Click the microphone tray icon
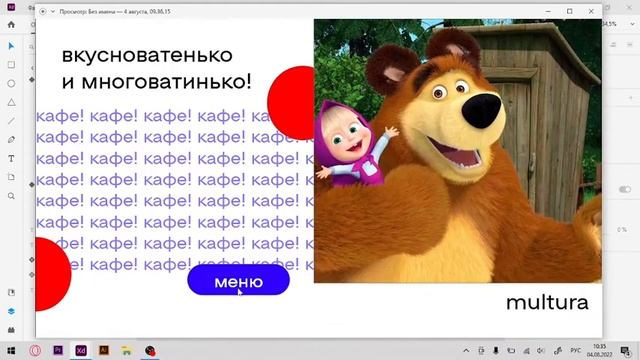This screenshot has height=360, width=640. coord(496,351)
